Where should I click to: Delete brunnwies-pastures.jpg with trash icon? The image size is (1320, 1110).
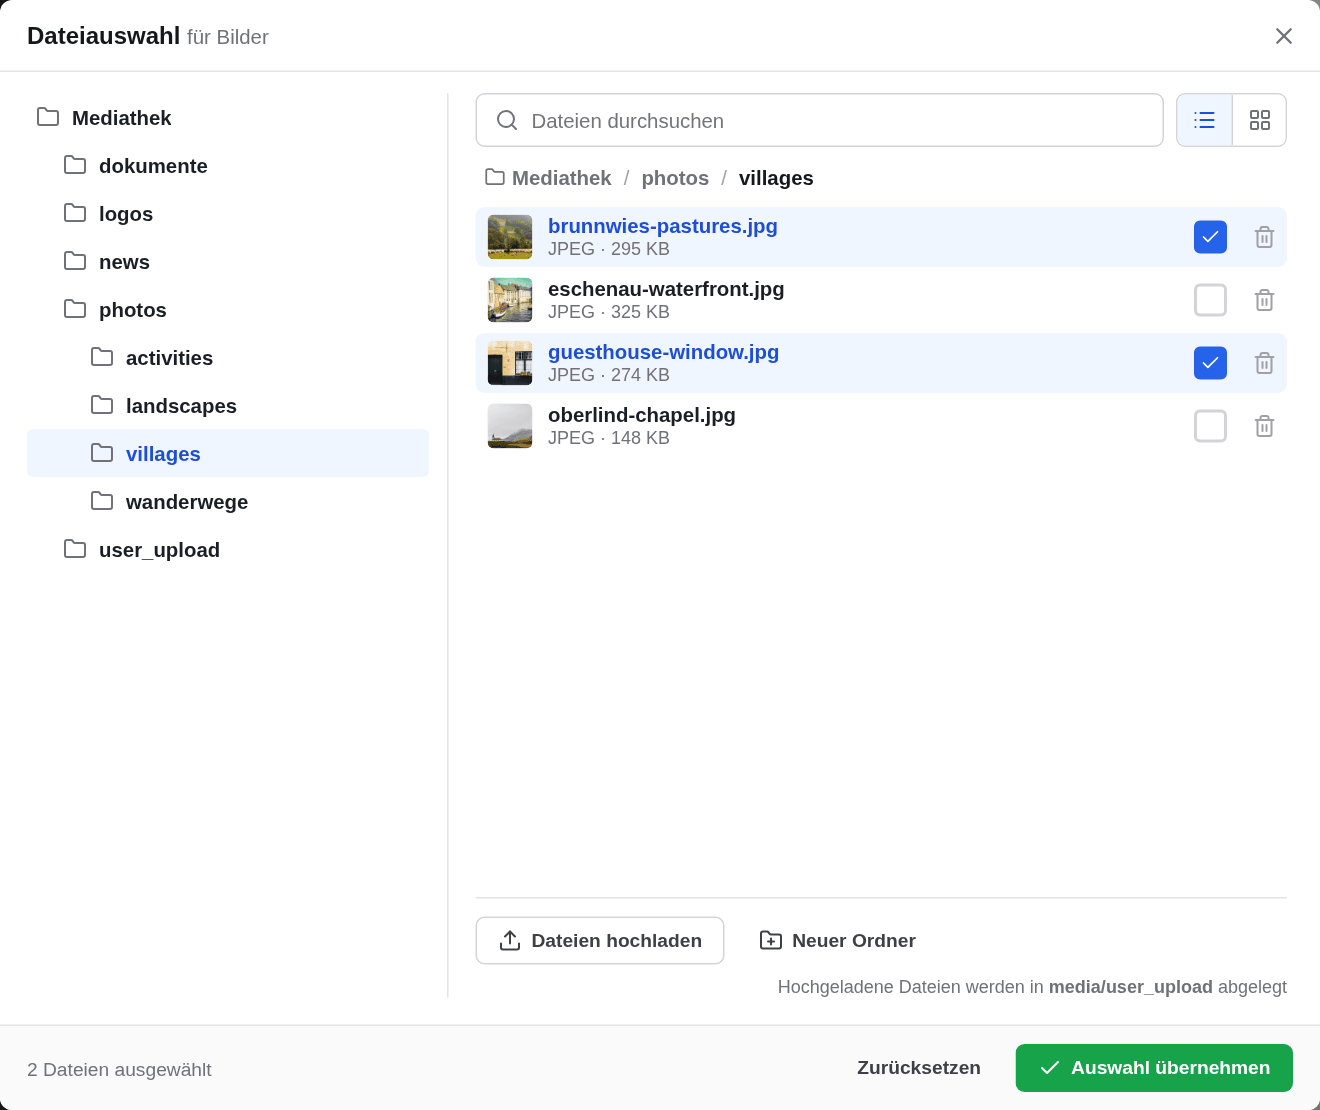1264,237
